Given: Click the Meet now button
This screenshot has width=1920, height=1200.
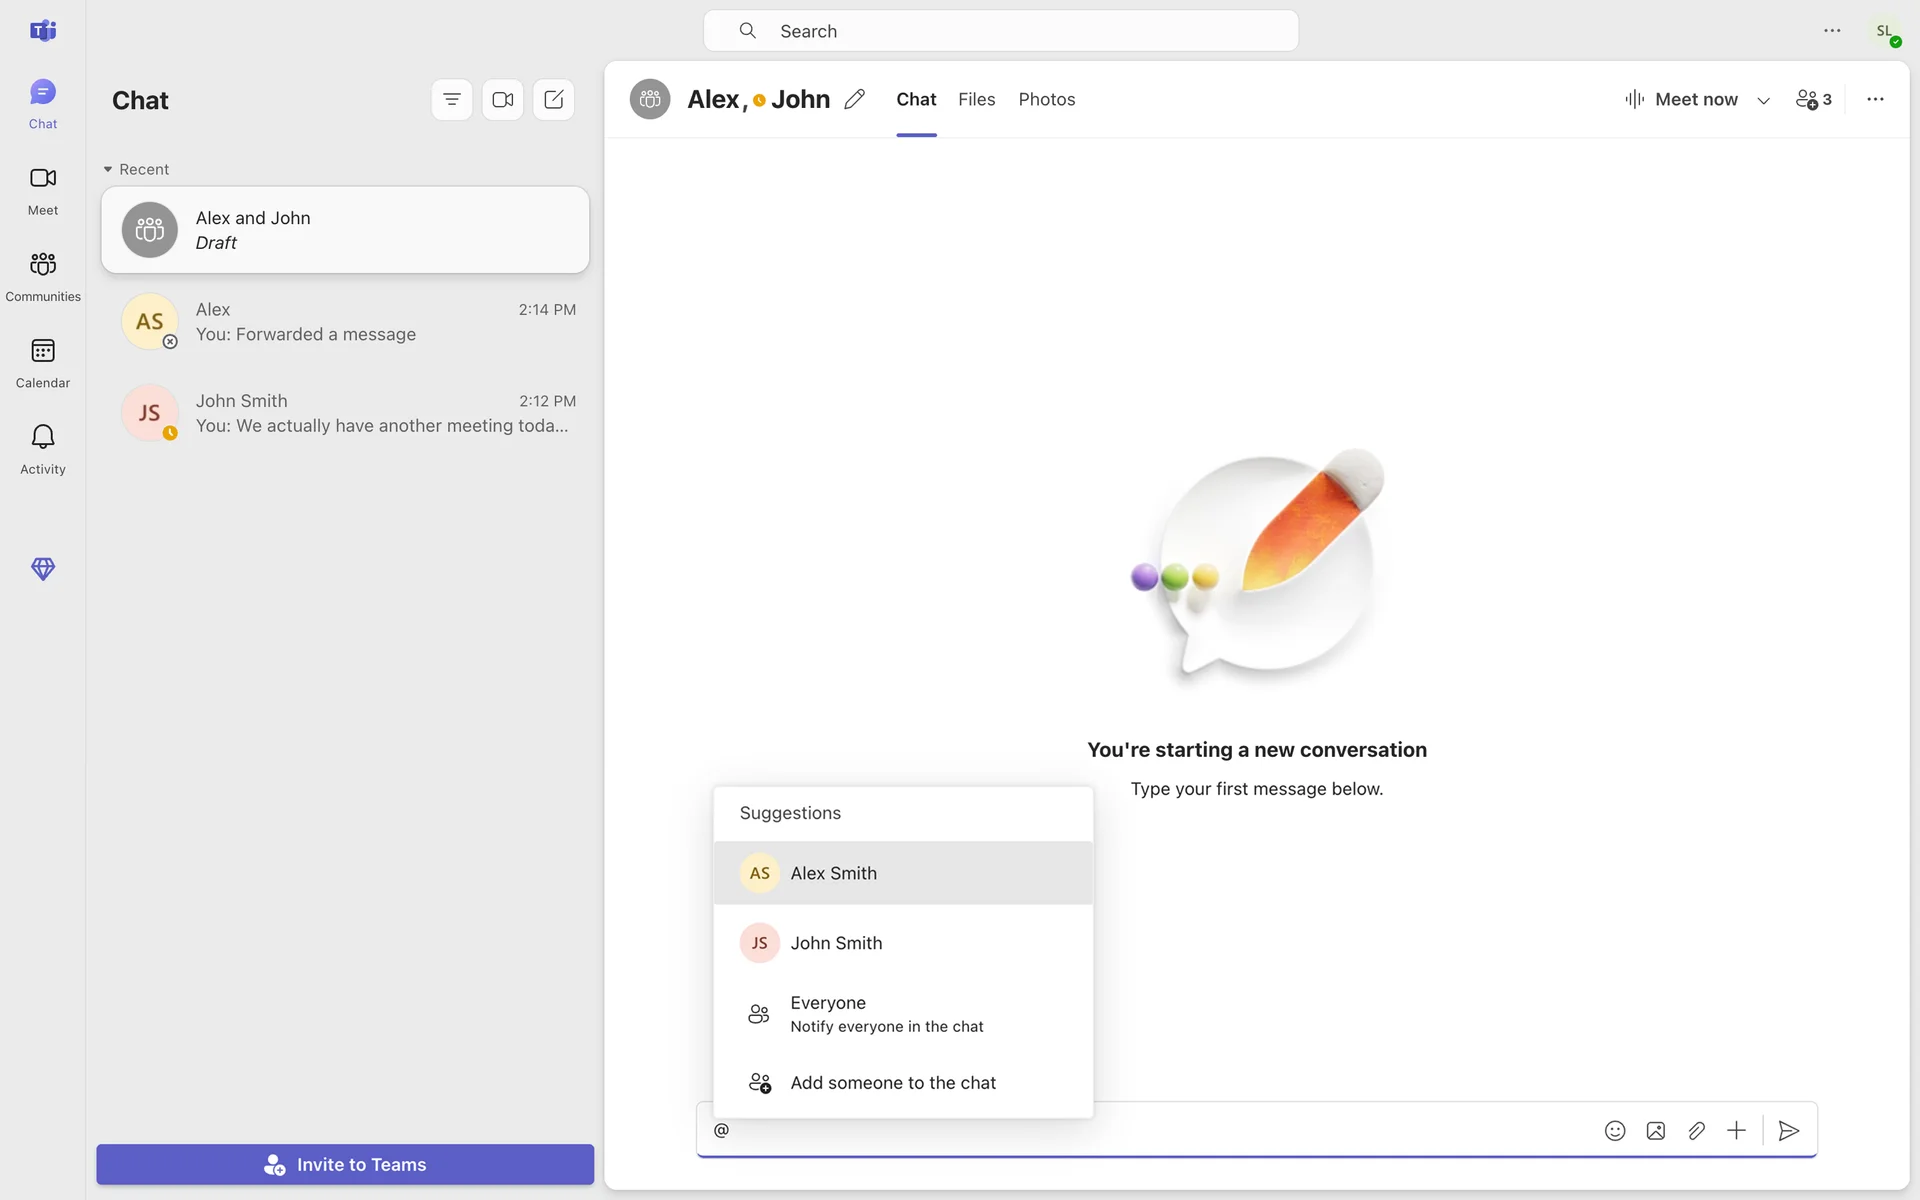Looking at the screenshot, I should point(1682,99).
